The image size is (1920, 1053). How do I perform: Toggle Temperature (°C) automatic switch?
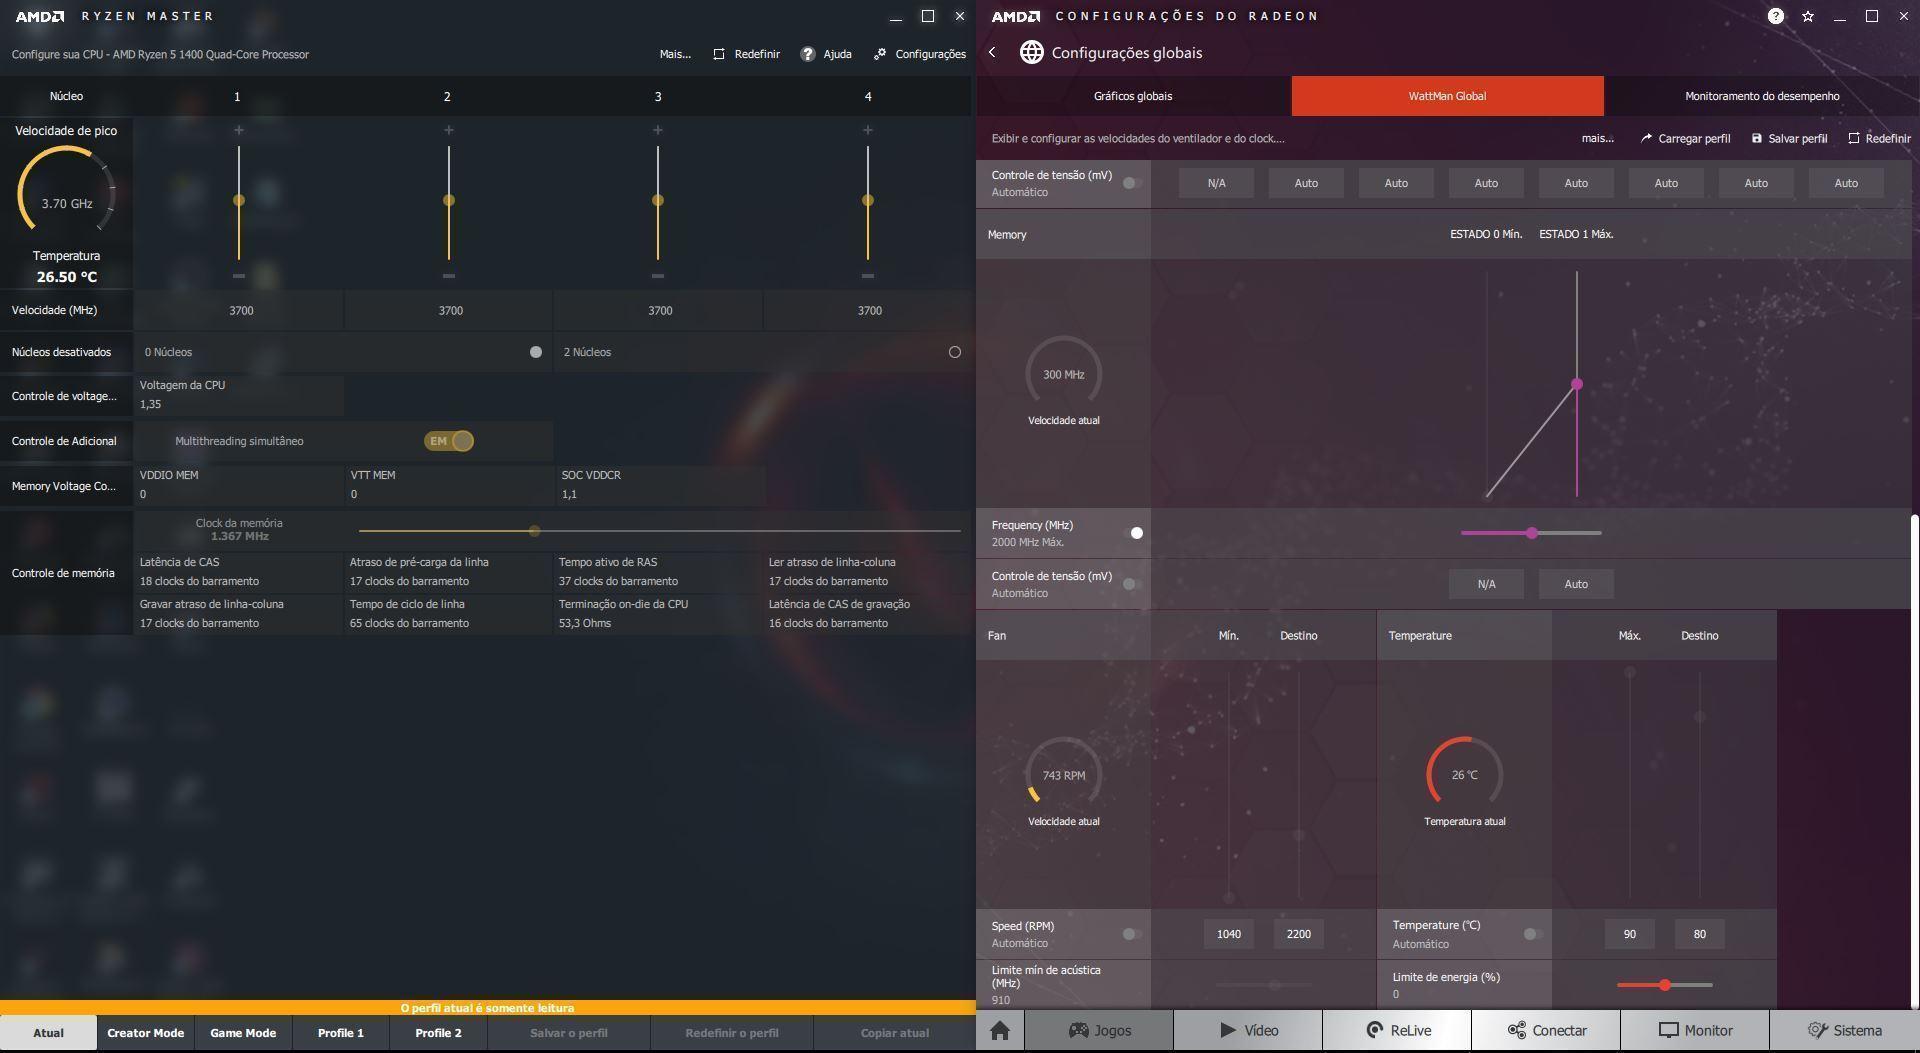[x=1532, y=934]
